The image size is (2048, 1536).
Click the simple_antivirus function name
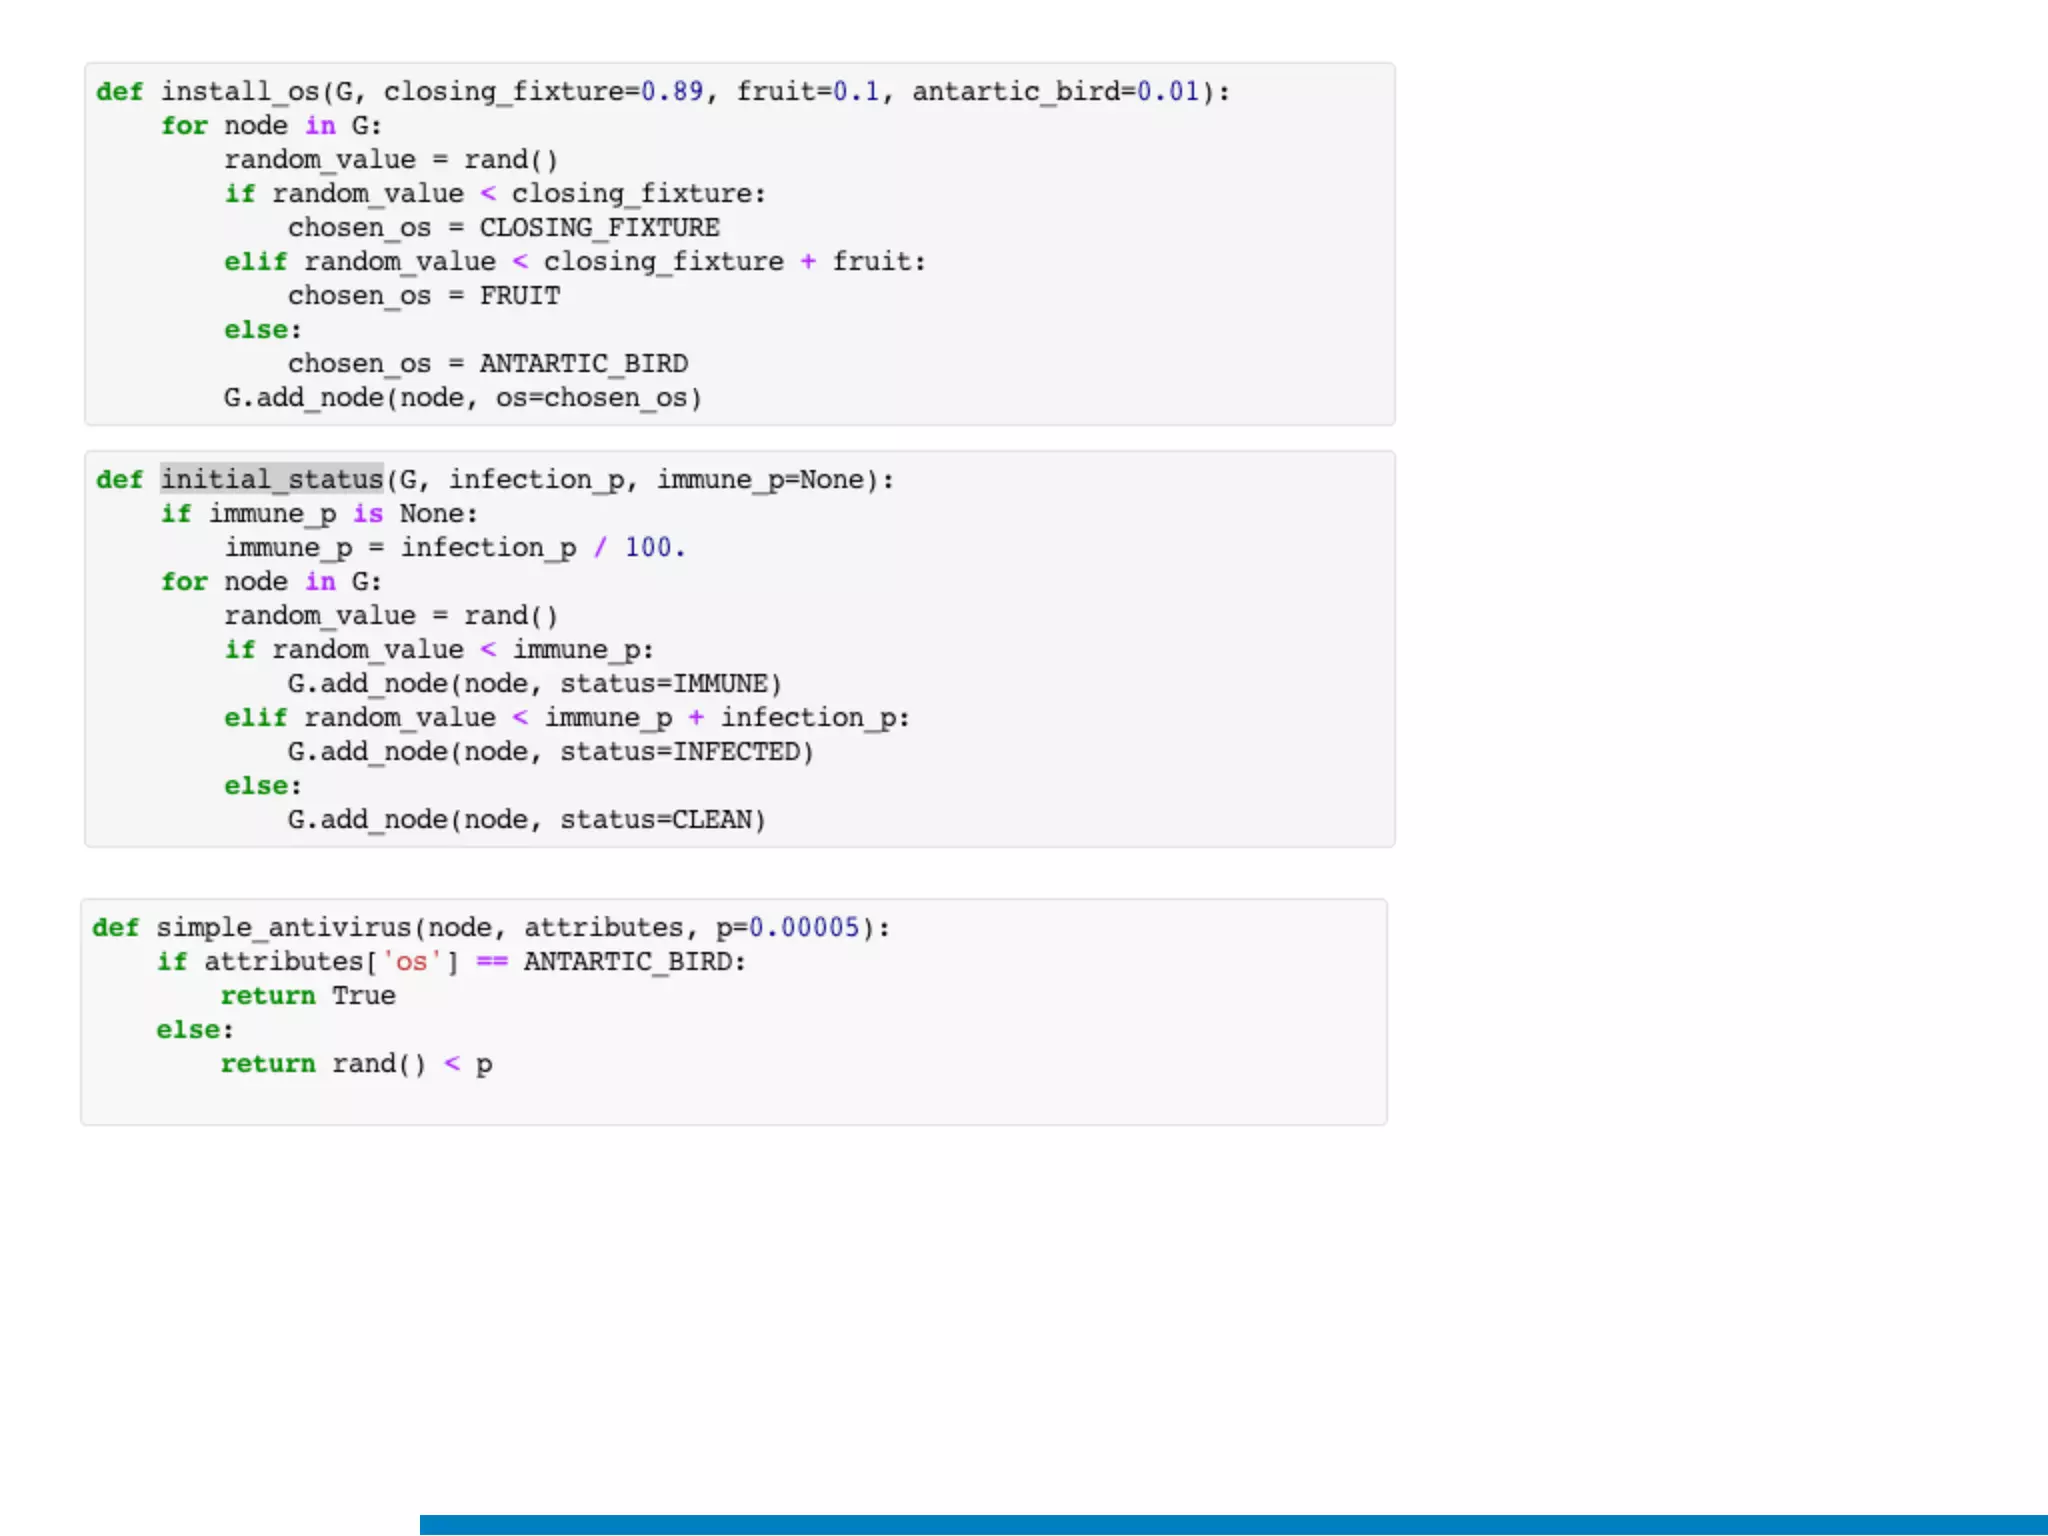283,928
